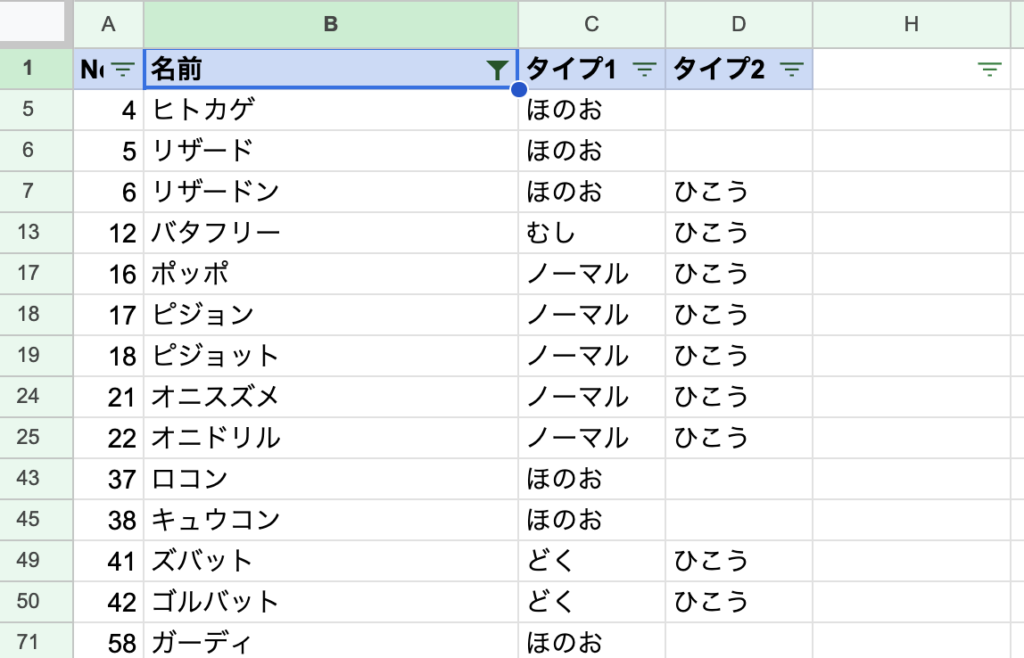1024x658 pixels.
Task: Select column B header
Action: pyautogui.click(x=331, y=24)
